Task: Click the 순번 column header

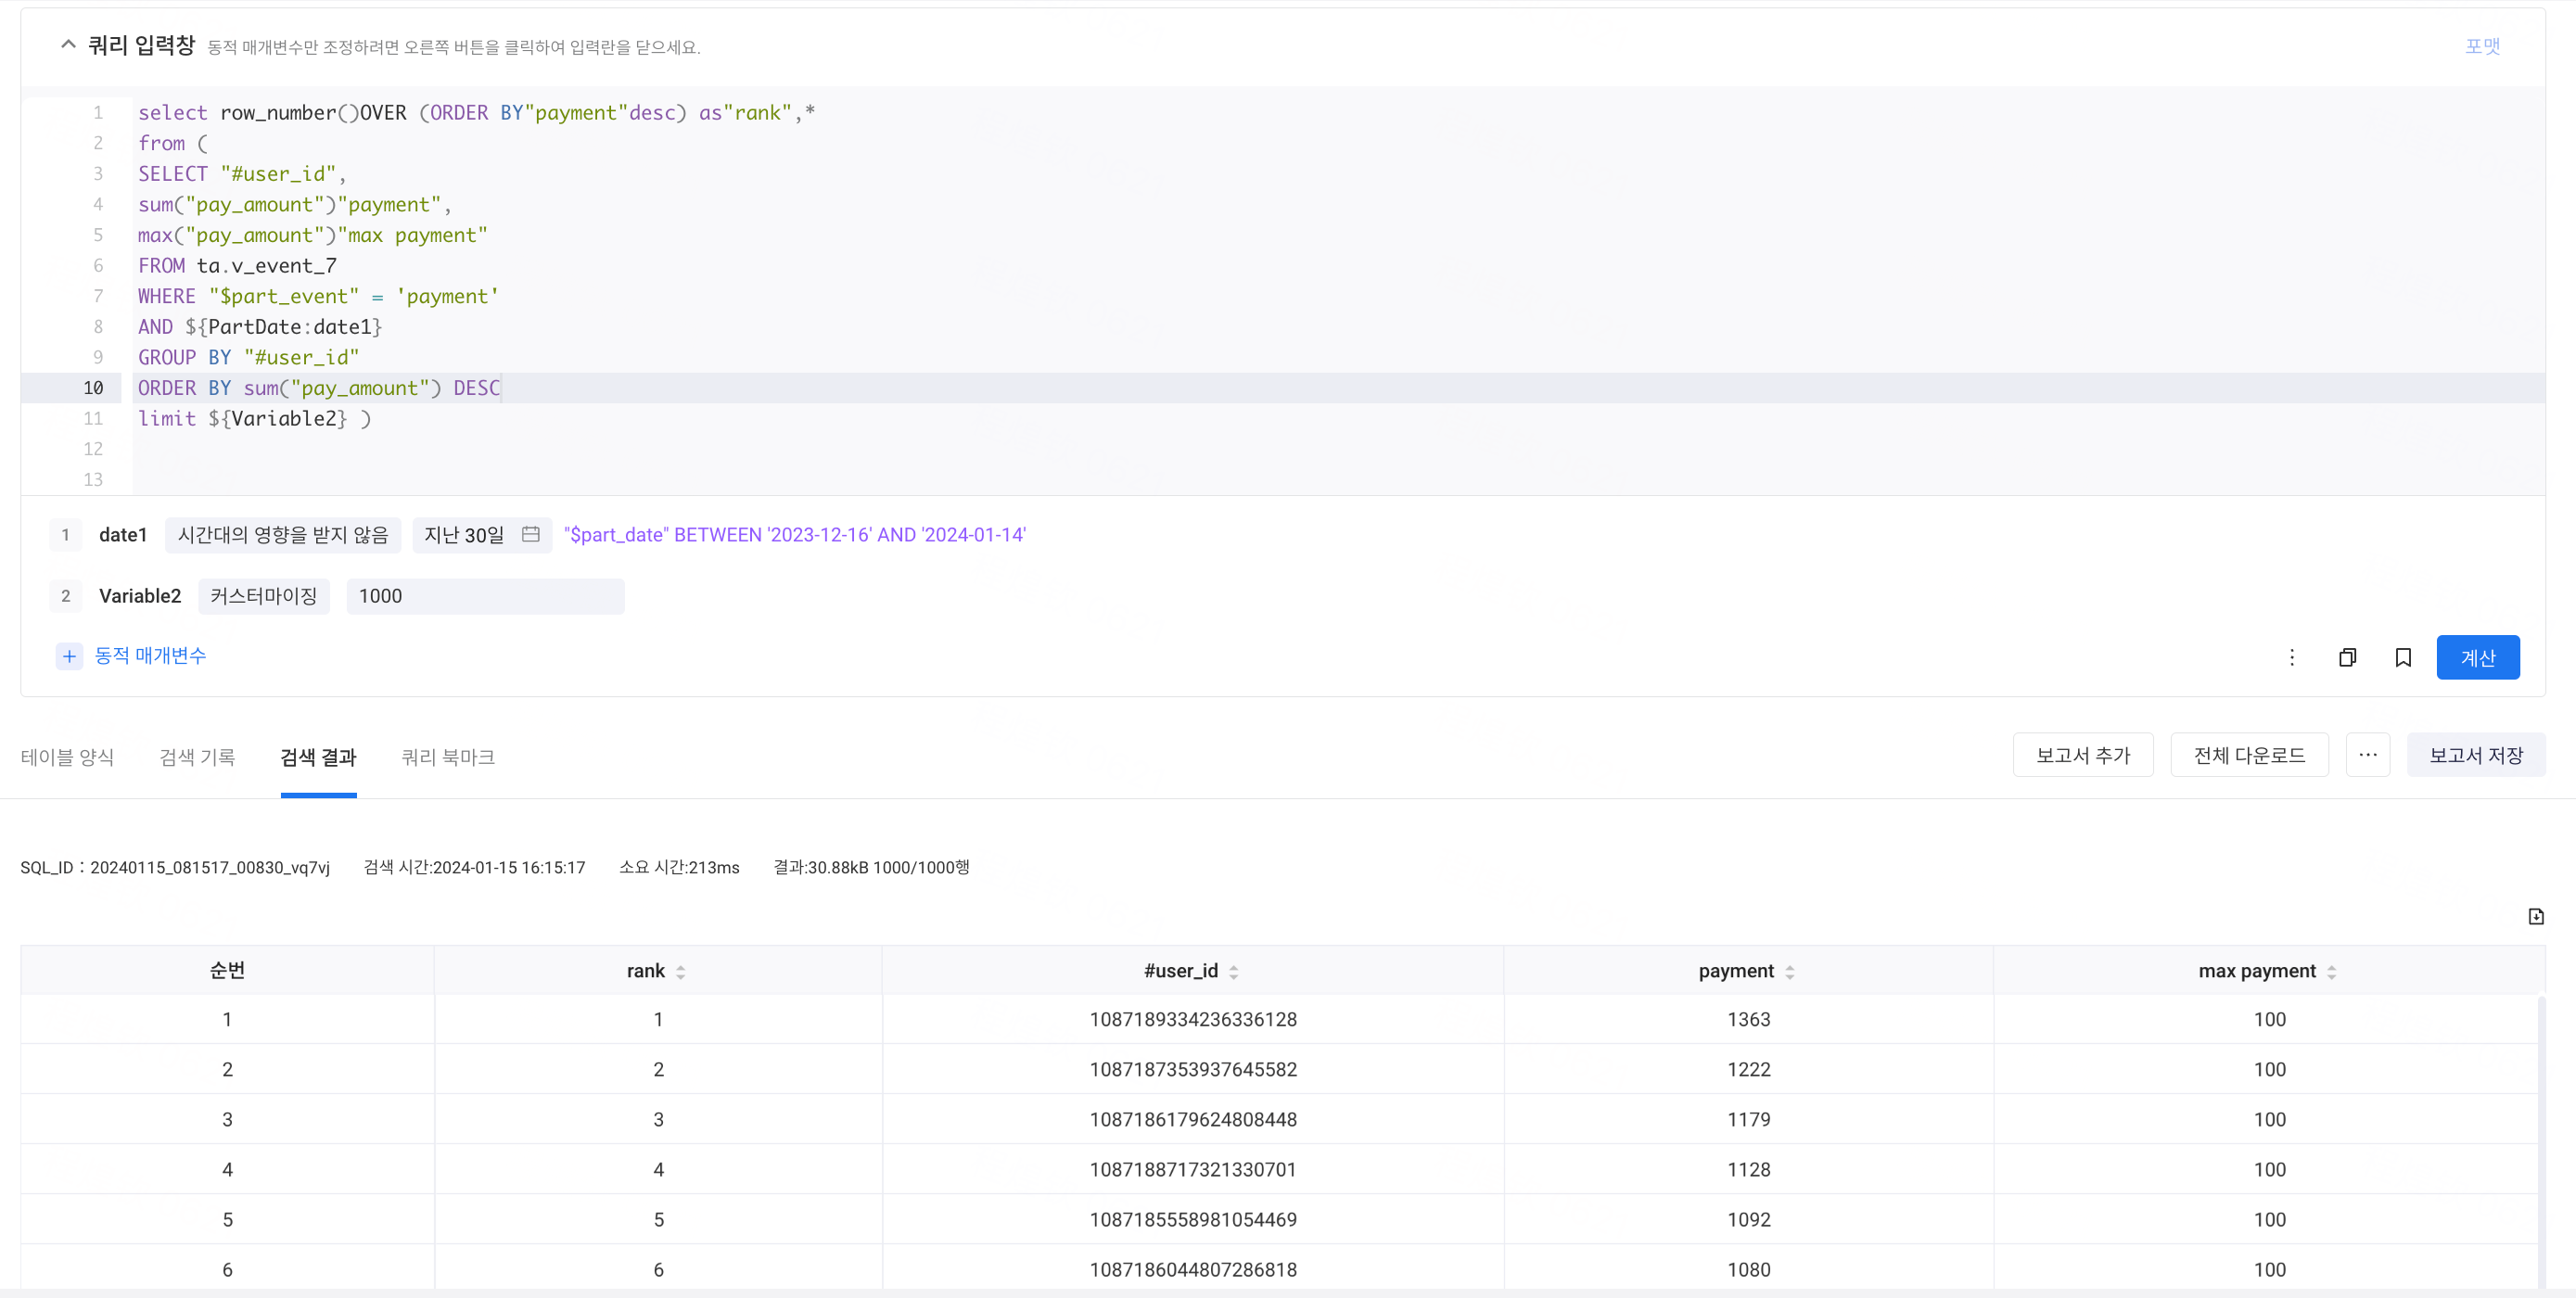Action: click(227, 971)
